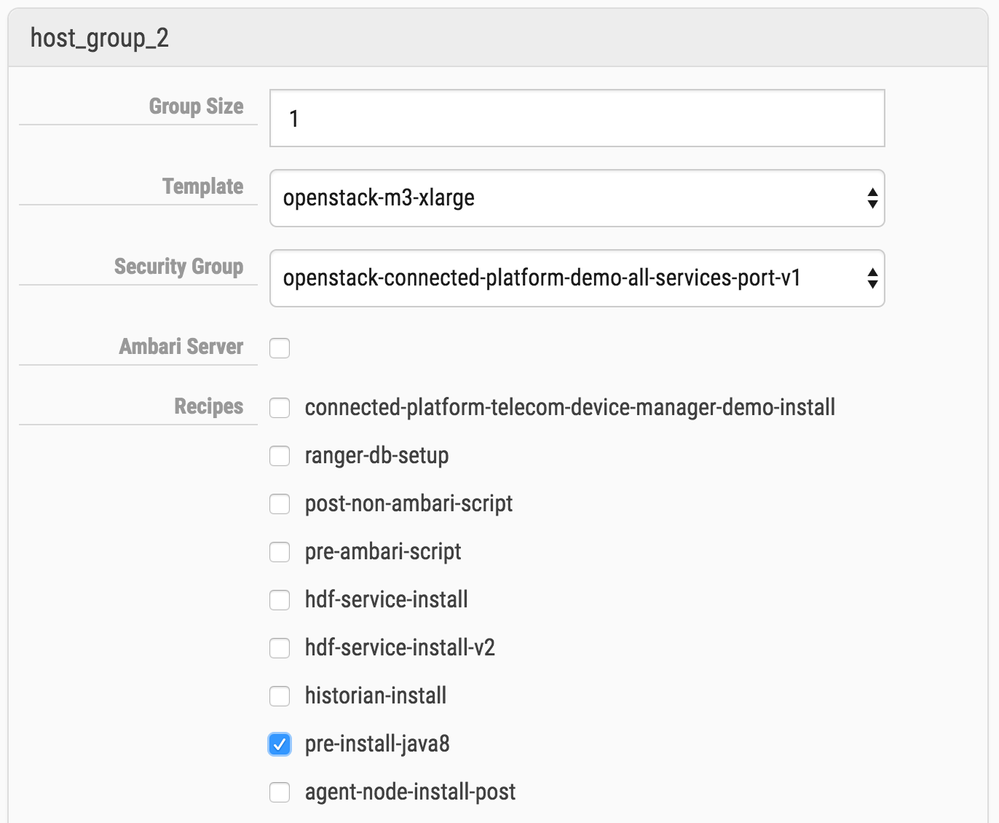This screenshot has width=999, height=823.
Task: Tick the ranger-db-setup recipe checkbox
Action: 280,456
